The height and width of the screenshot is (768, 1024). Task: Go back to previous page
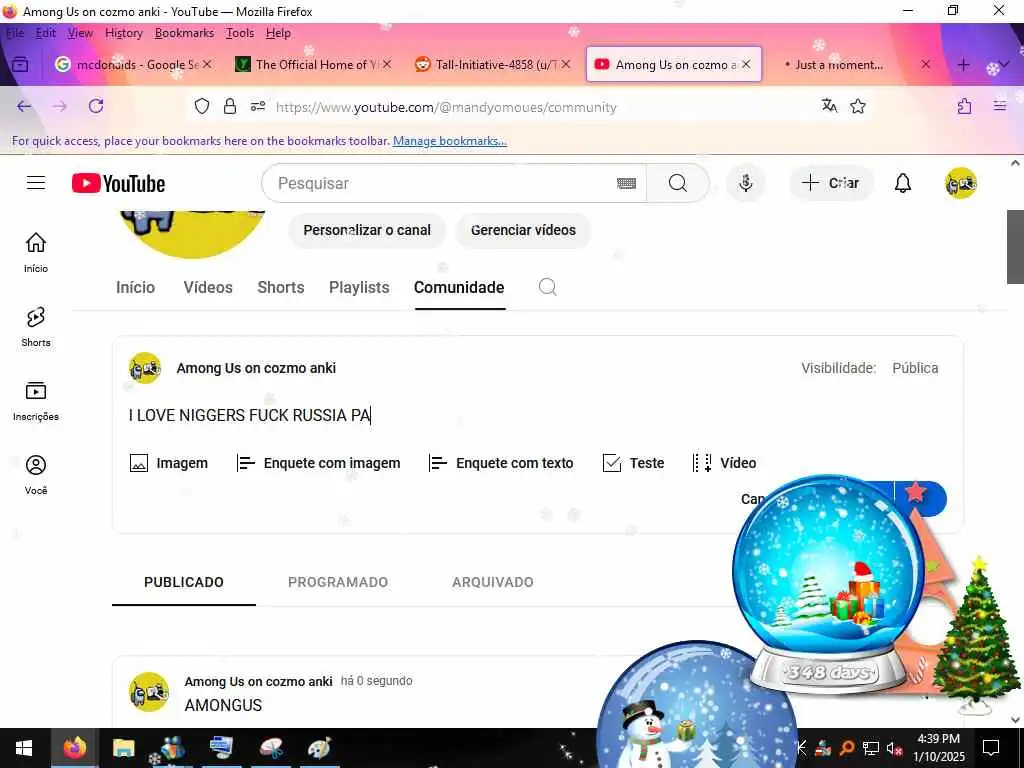[x=24, y=106]
